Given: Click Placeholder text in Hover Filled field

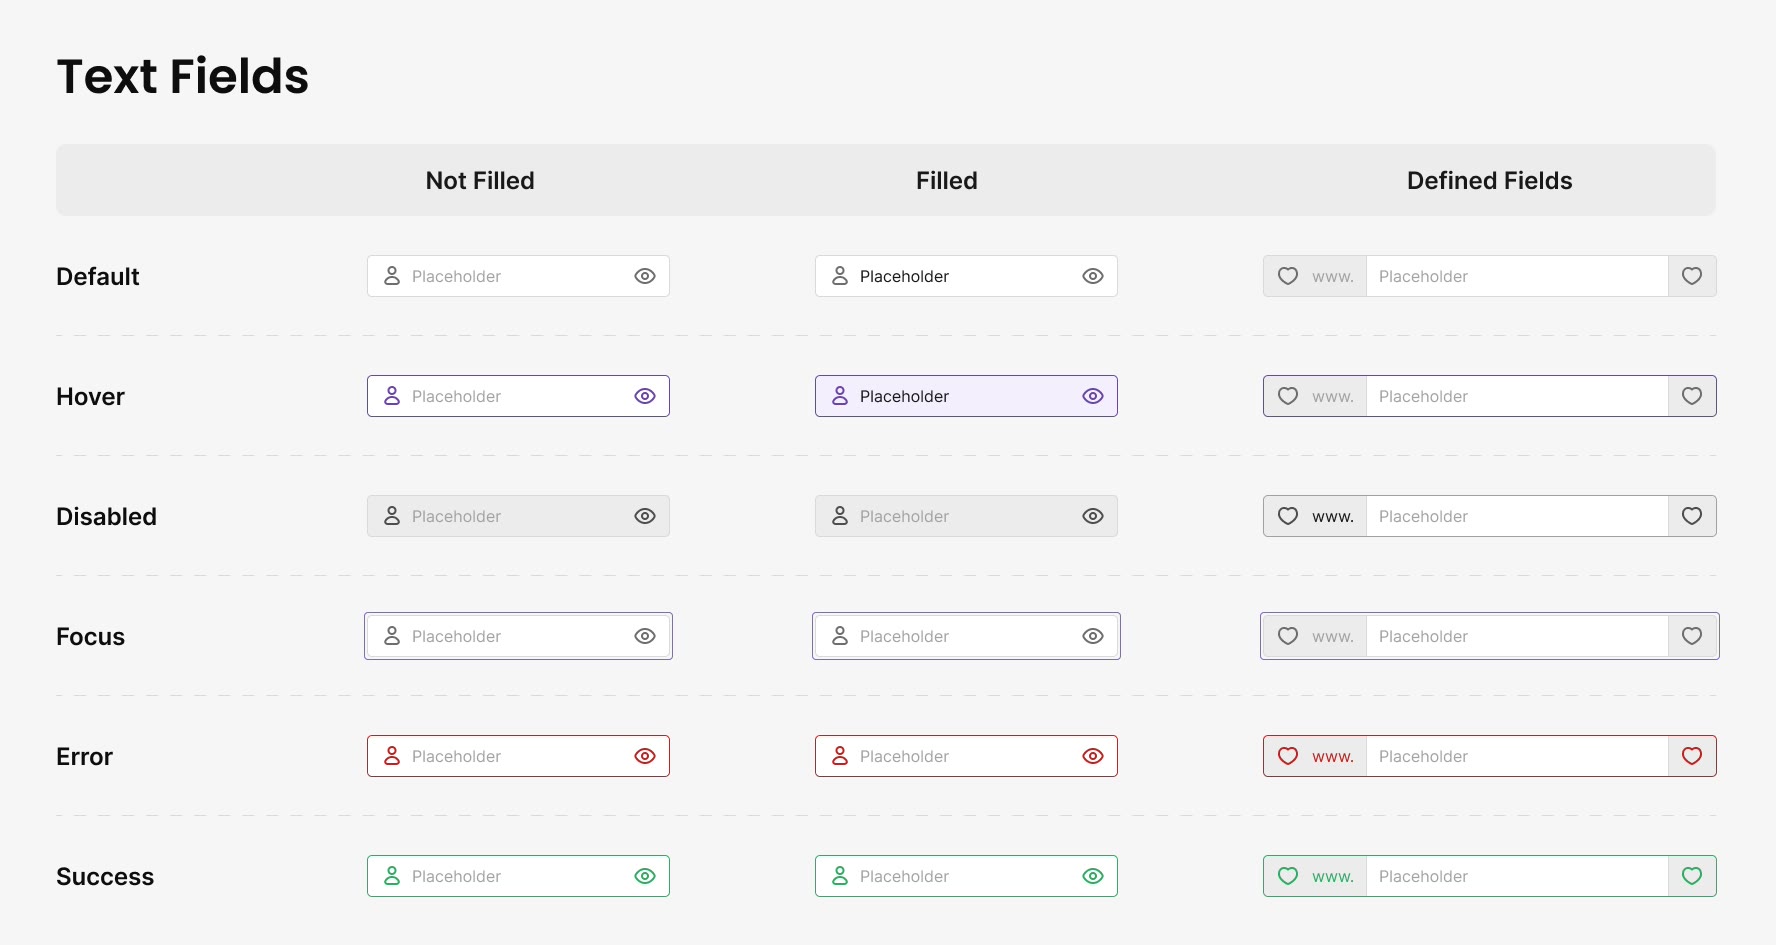Looking at the screenshot, I should pyautogui.click(x=904, y=396).
